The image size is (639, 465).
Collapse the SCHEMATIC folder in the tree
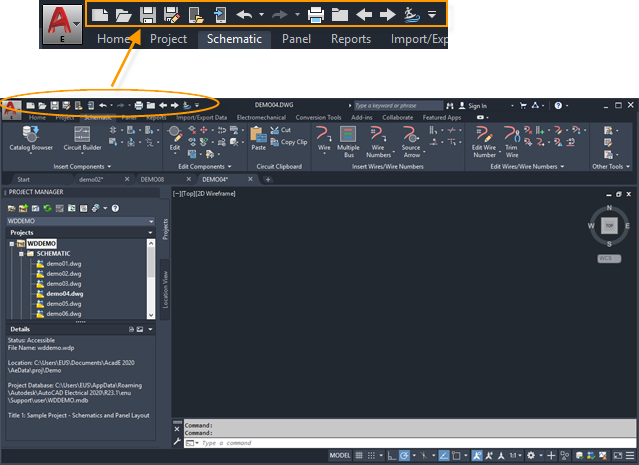click(x=21, y=253)
